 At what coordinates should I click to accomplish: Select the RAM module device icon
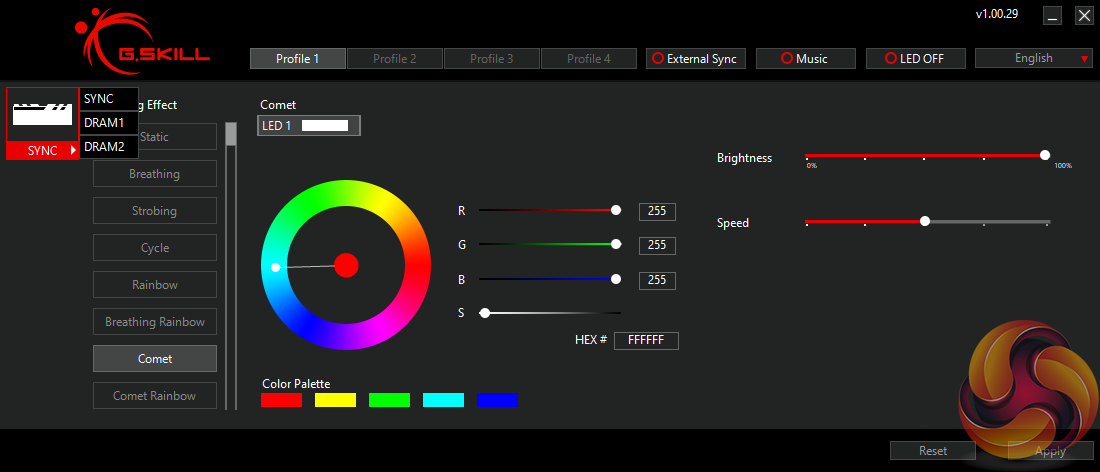[x=43, y=114]
